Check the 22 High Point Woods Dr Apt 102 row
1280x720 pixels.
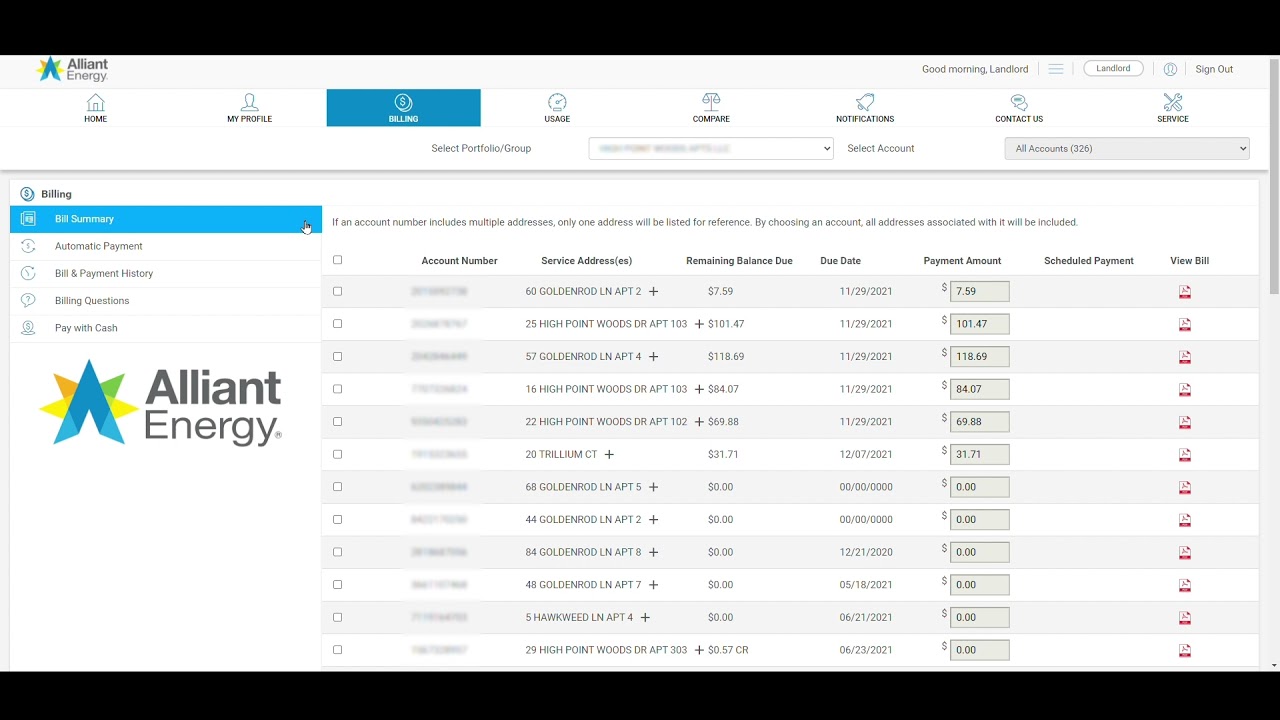coord(337,421)
